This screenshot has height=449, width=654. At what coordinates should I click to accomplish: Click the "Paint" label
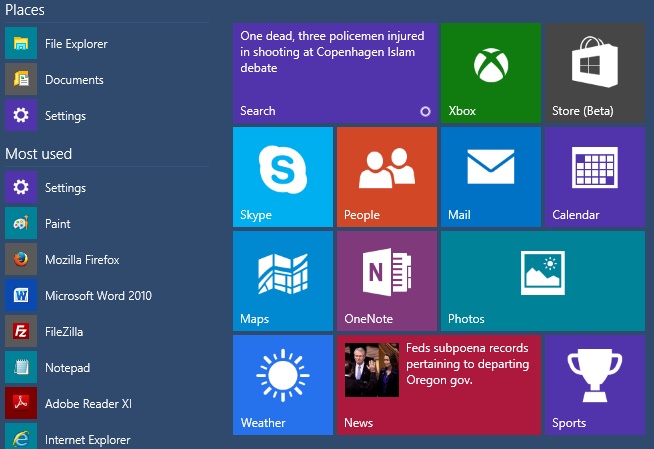tap(58, 224)
